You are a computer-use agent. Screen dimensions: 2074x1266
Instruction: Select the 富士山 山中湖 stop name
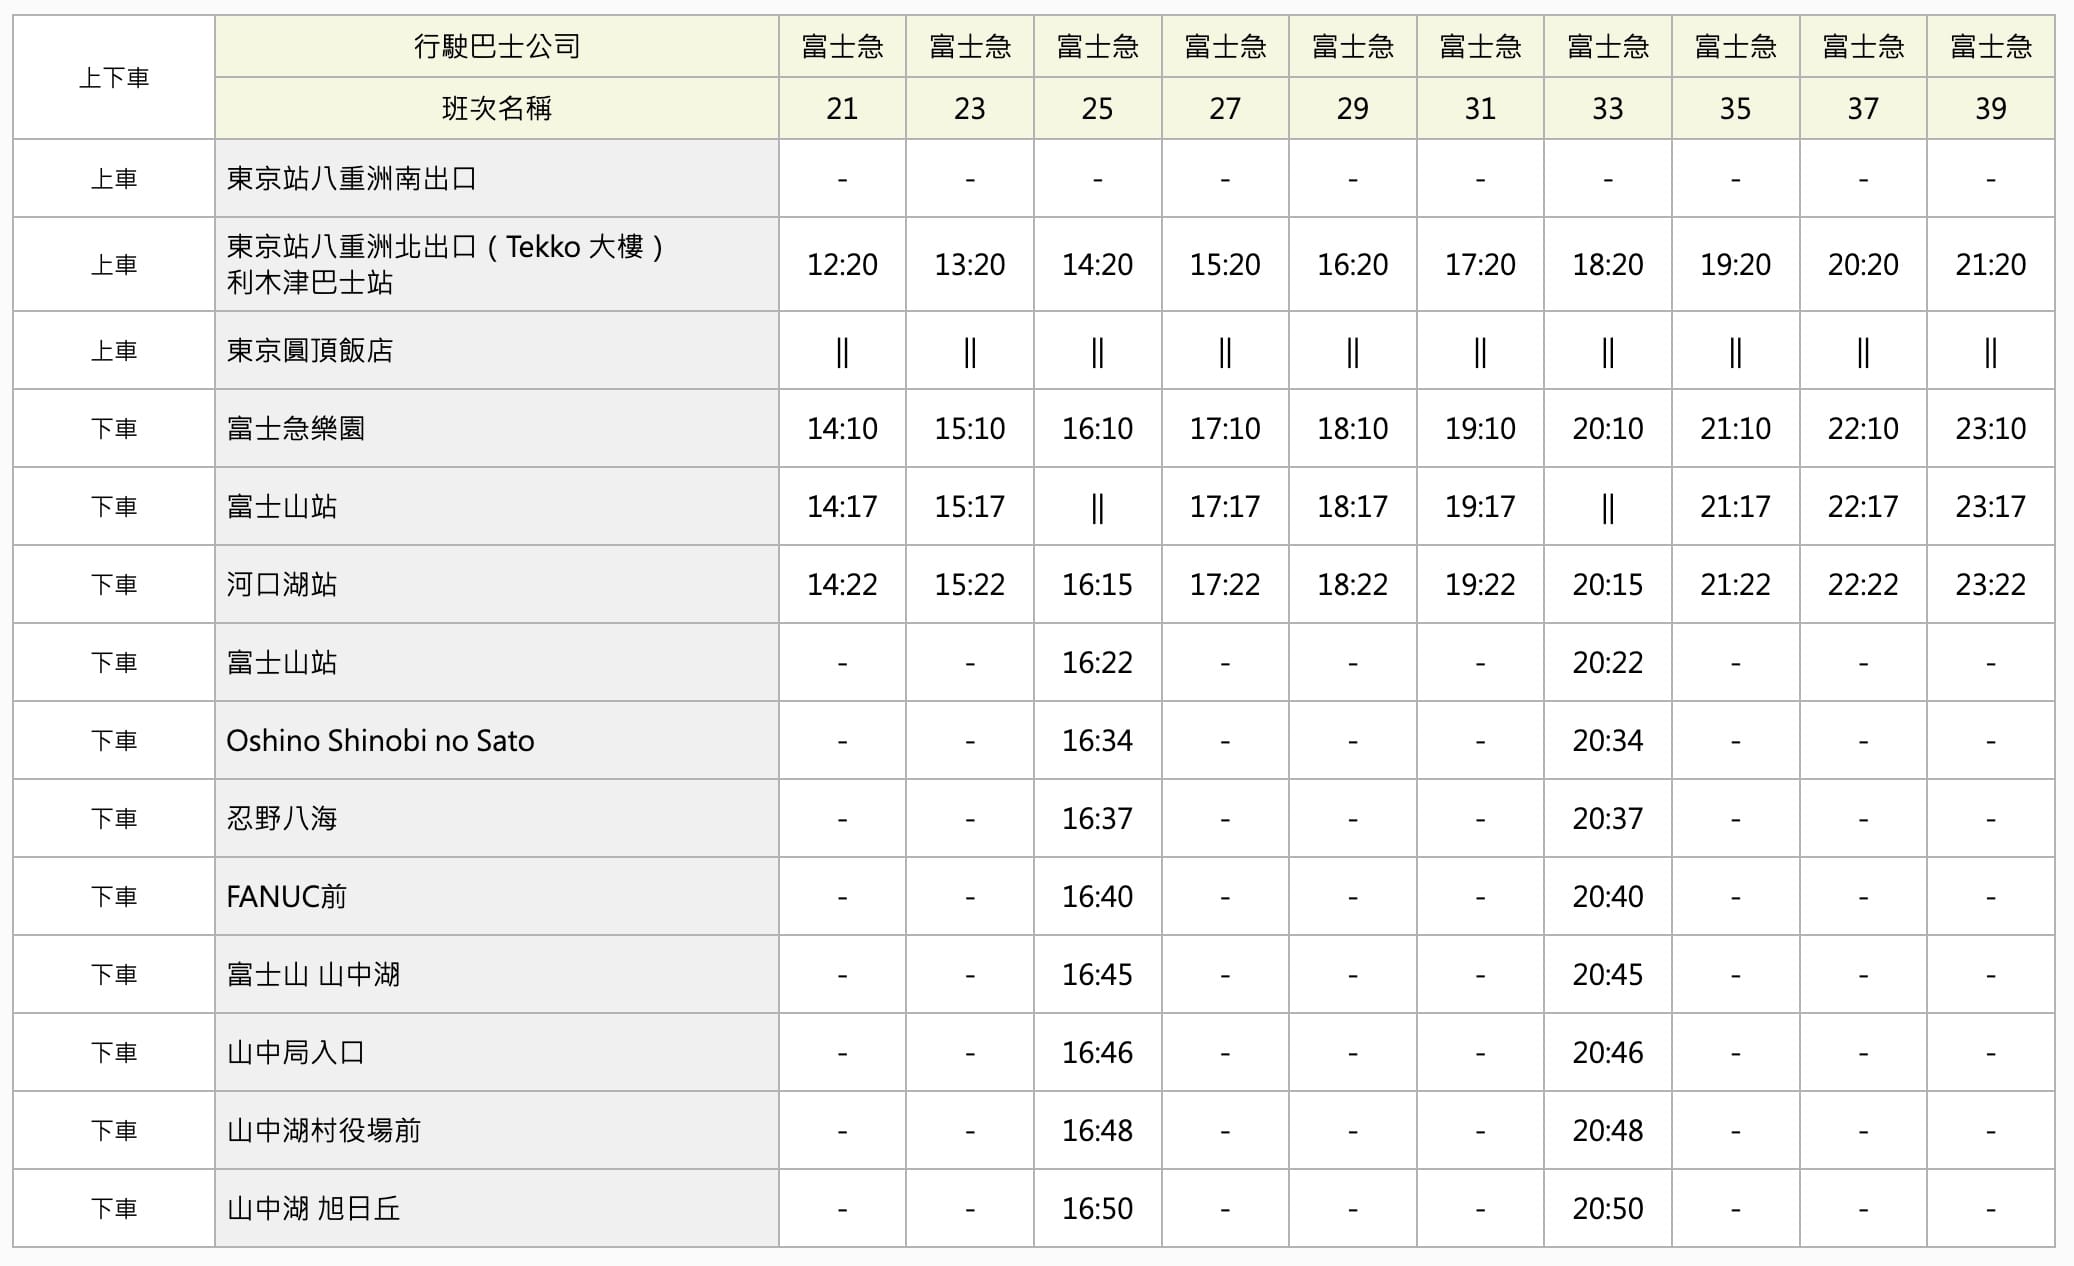coord(313,974)
